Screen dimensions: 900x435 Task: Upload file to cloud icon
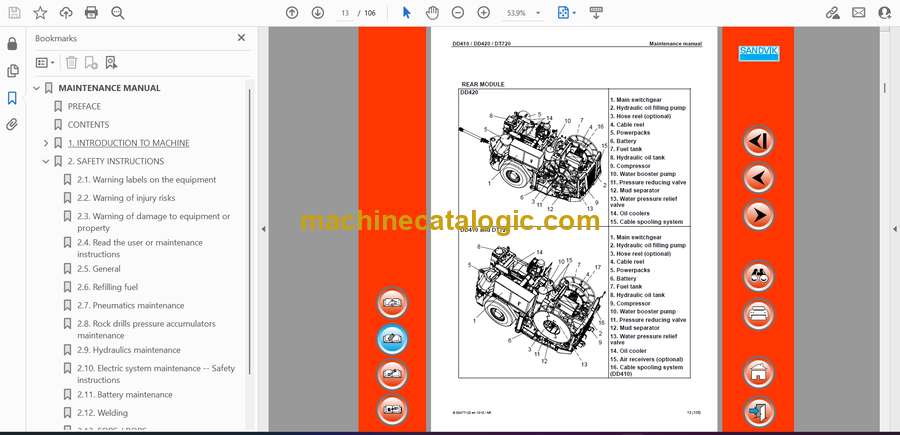(66, 13)
